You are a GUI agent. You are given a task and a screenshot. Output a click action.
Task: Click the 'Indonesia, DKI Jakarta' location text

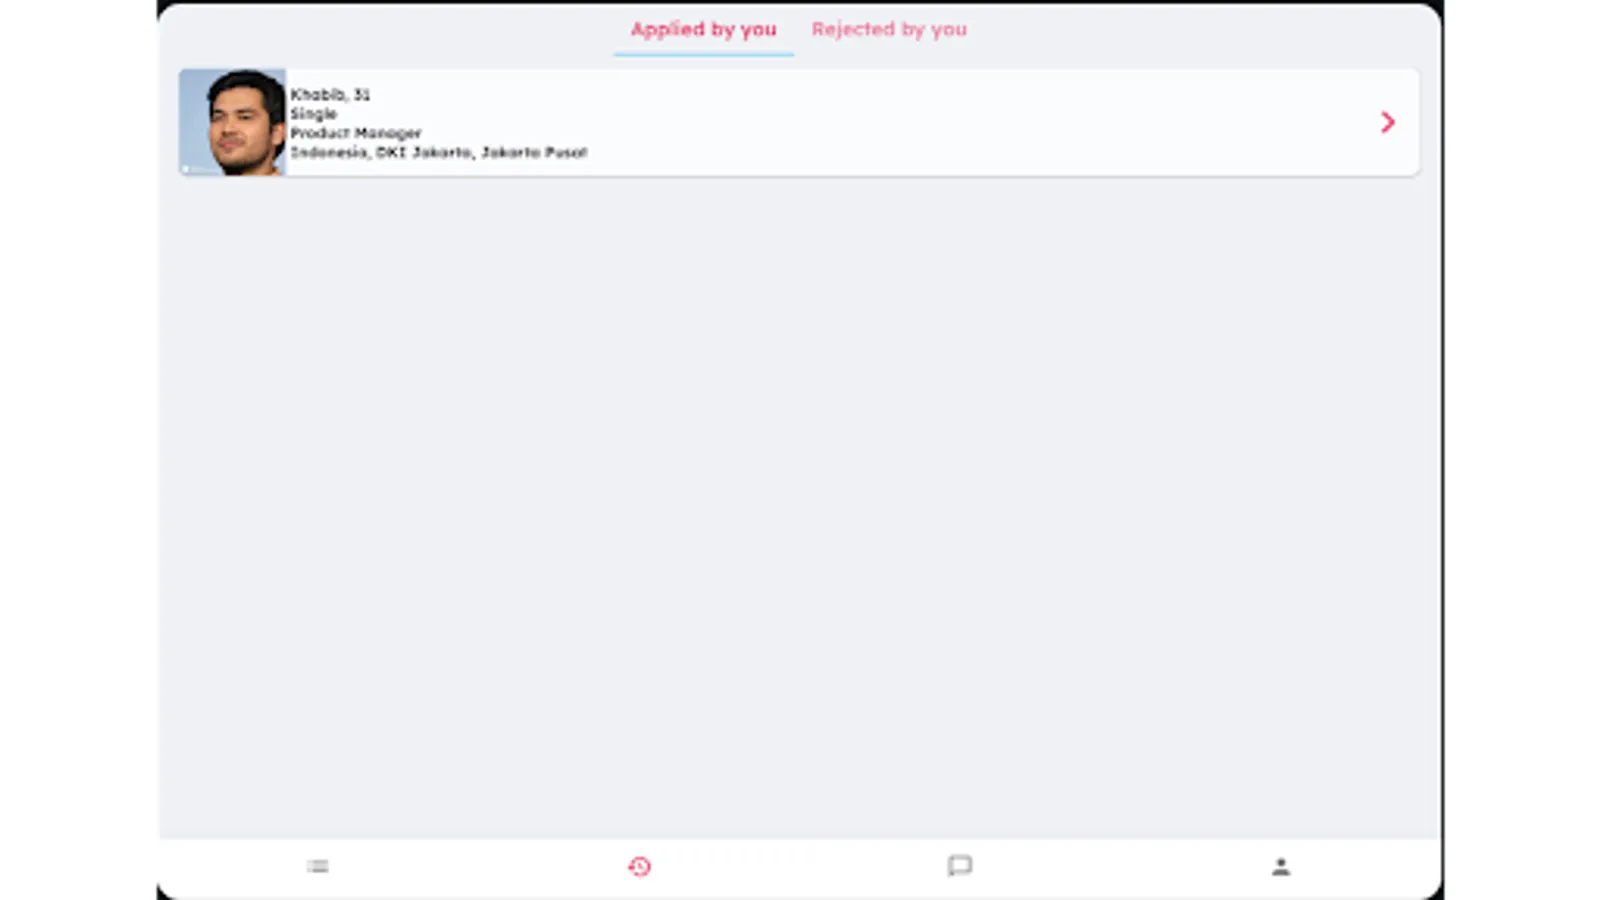pos(440,152)
